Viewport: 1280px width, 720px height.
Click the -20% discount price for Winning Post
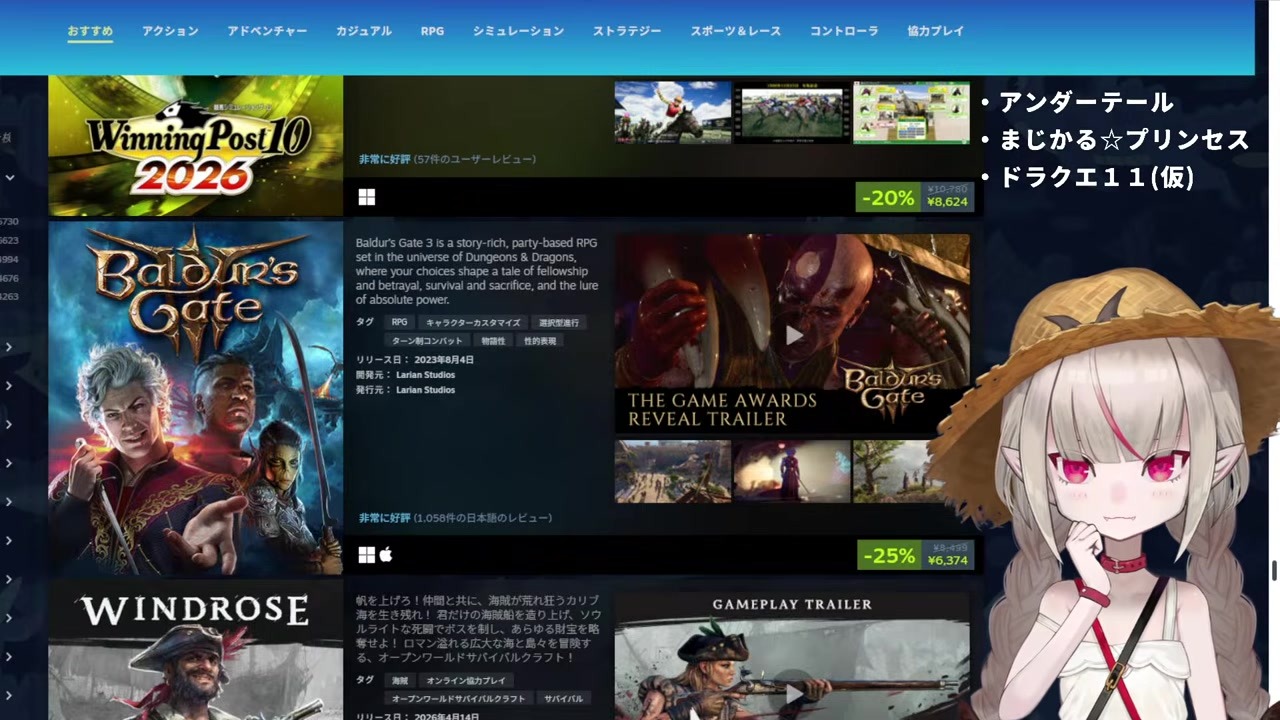pyautogui.click(x=914, y=197)
